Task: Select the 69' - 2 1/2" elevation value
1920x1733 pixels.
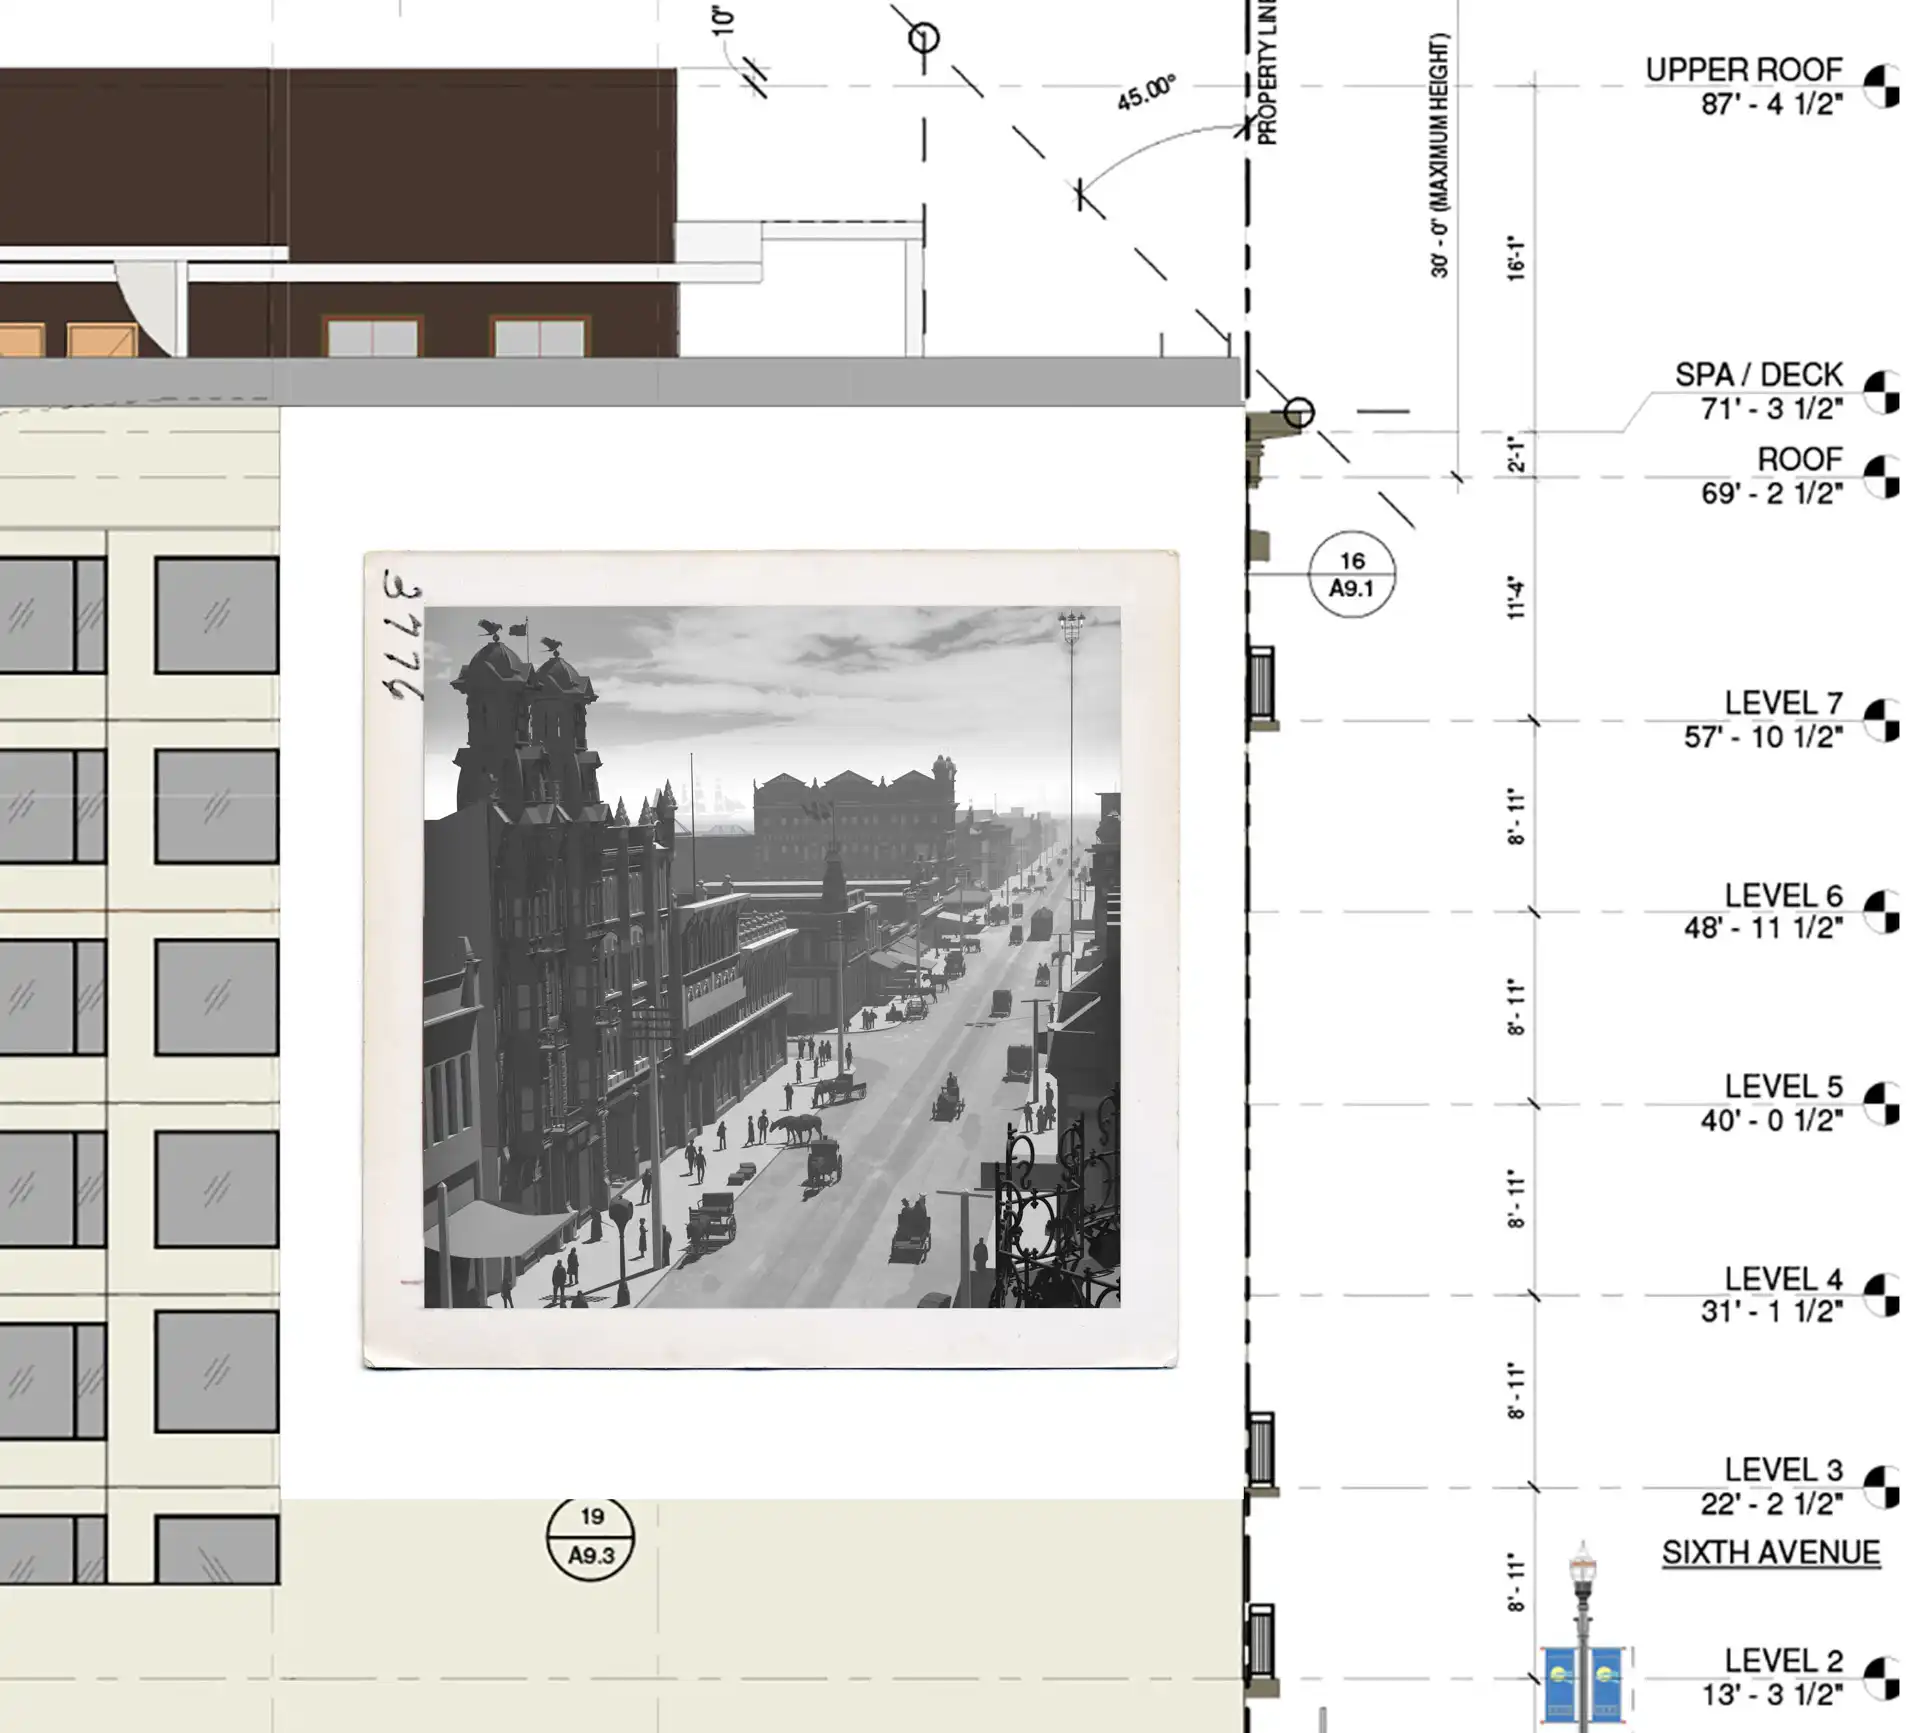Action: 1772,493
